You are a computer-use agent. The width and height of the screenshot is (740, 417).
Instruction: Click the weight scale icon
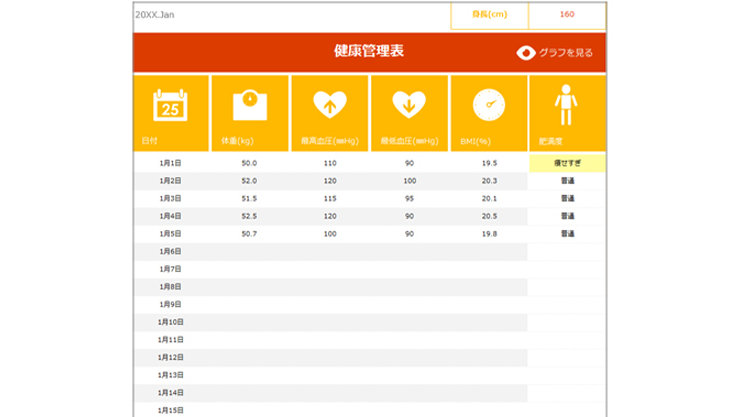click(250, 105)
